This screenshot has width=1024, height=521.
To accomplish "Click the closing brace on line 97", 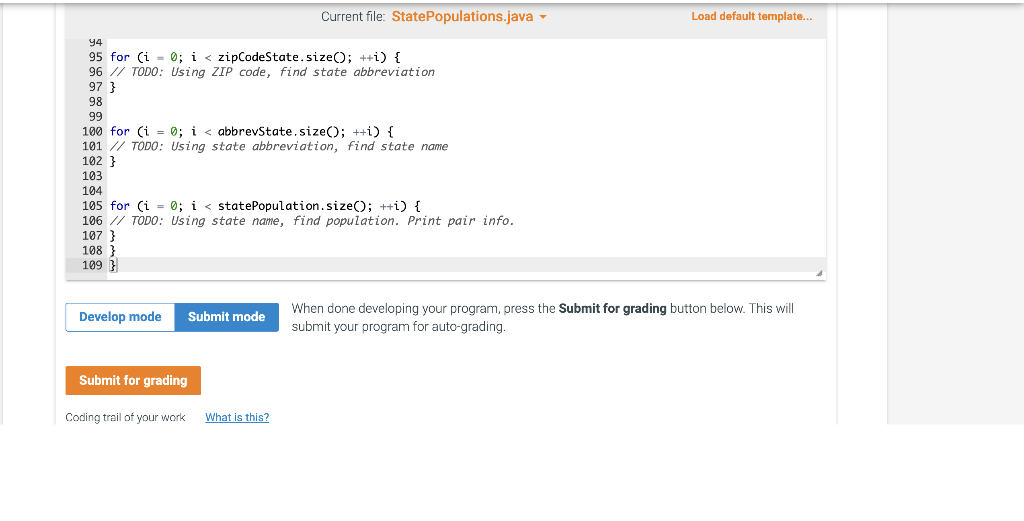I will pyautogui.click(x=113, y=87).
